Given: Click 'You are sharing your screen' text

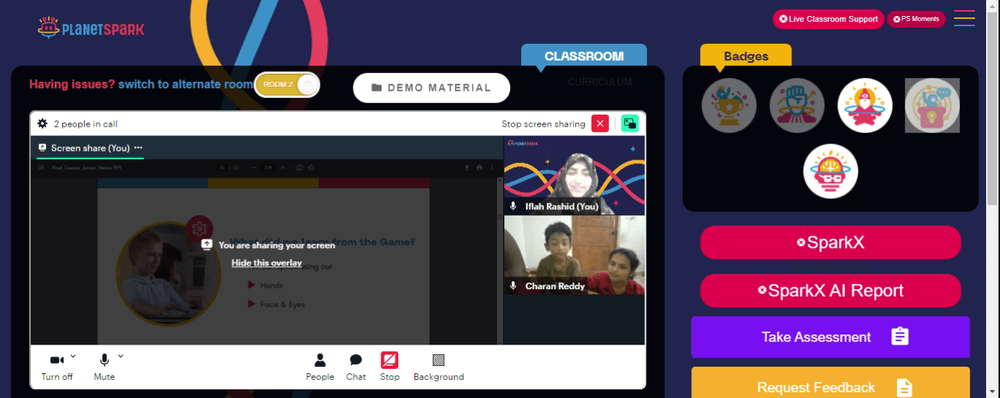Looking at the screenshot, I should (277, 245).
